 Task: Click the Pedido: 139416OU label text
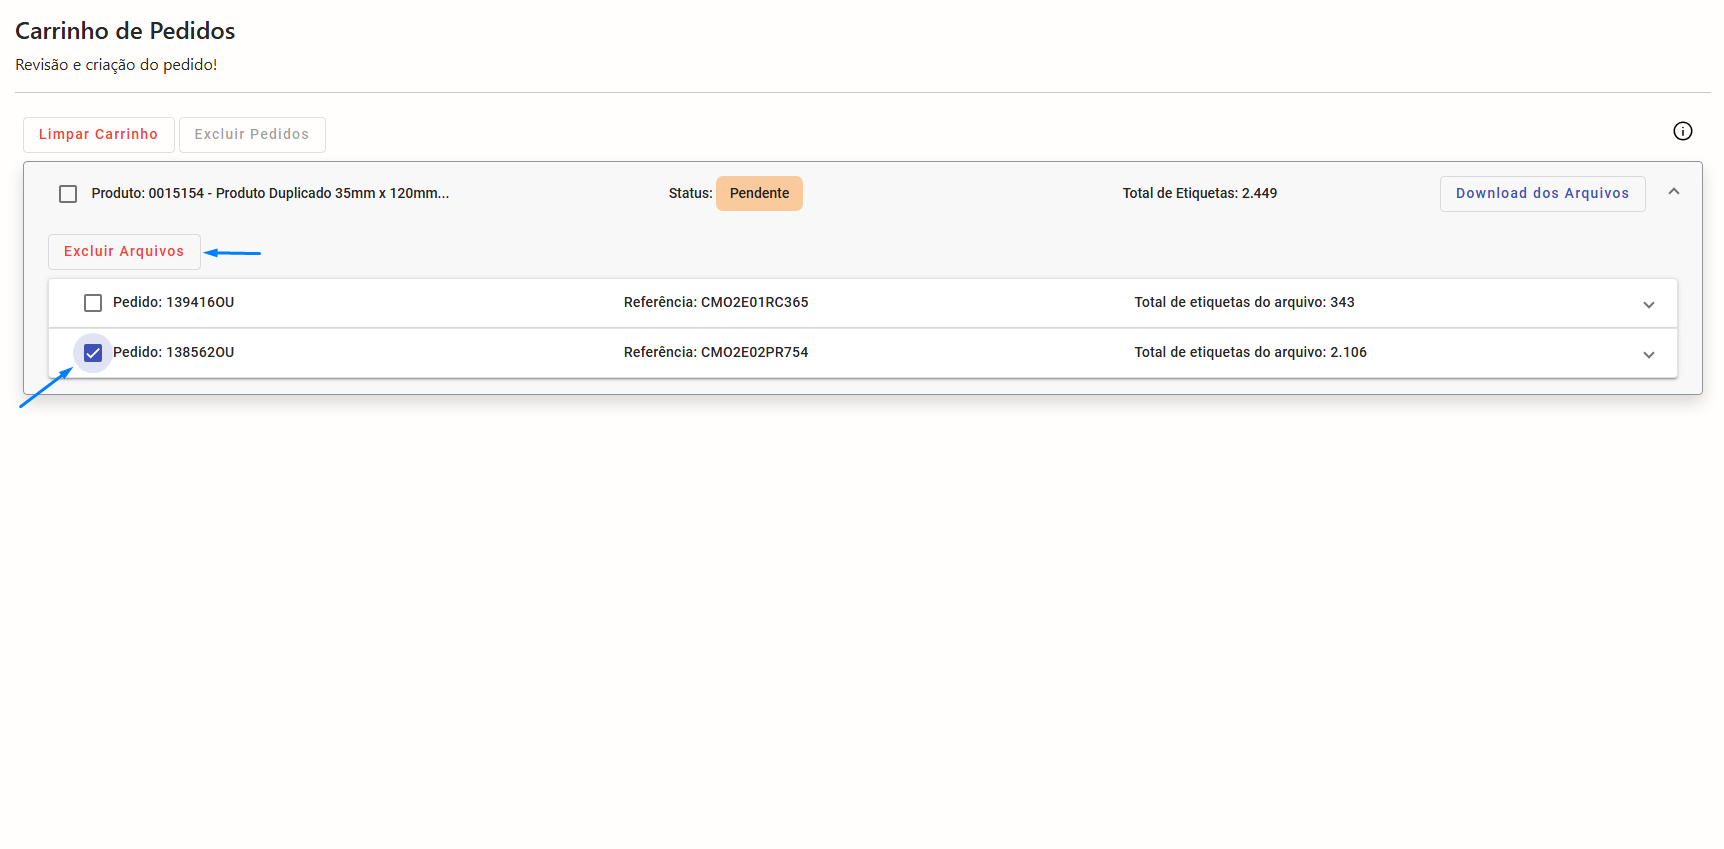pyautogui.click(x=173, y=303)
